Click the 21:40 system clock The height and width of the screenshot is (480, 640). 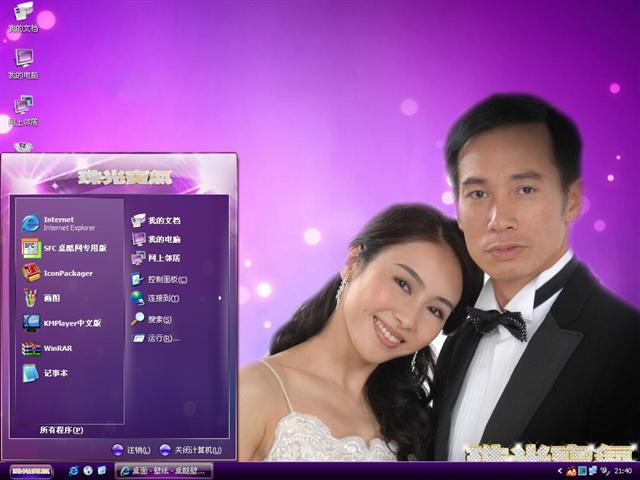623,471
